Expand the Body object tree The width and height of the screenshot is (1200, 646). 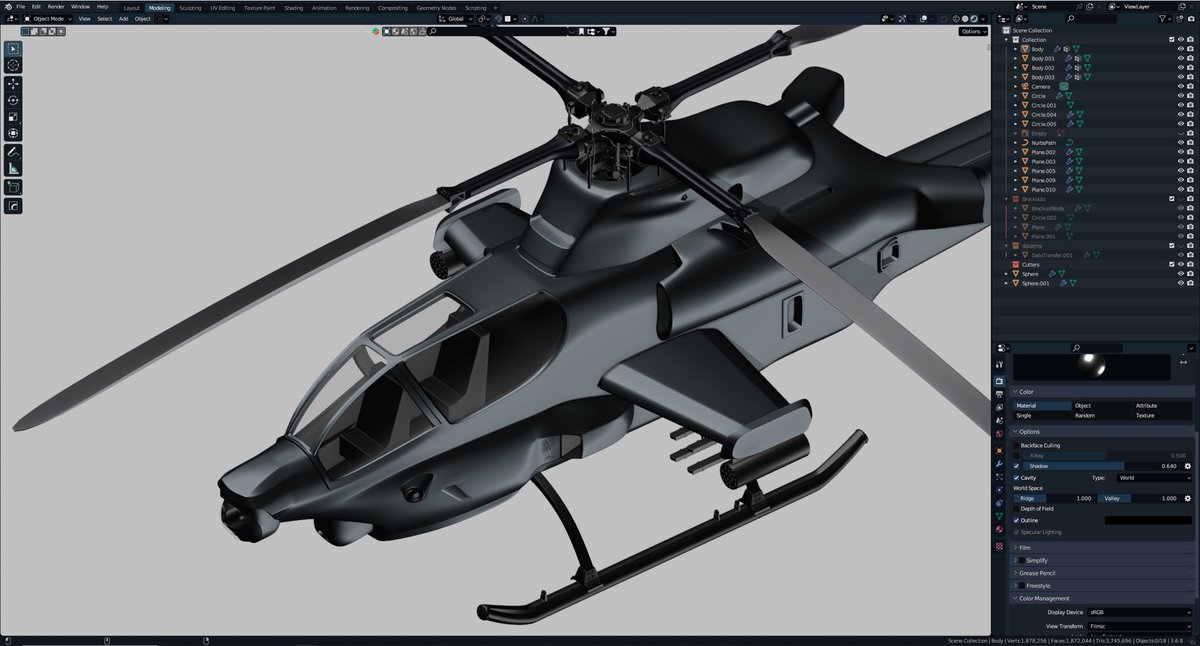point(1015,49)
